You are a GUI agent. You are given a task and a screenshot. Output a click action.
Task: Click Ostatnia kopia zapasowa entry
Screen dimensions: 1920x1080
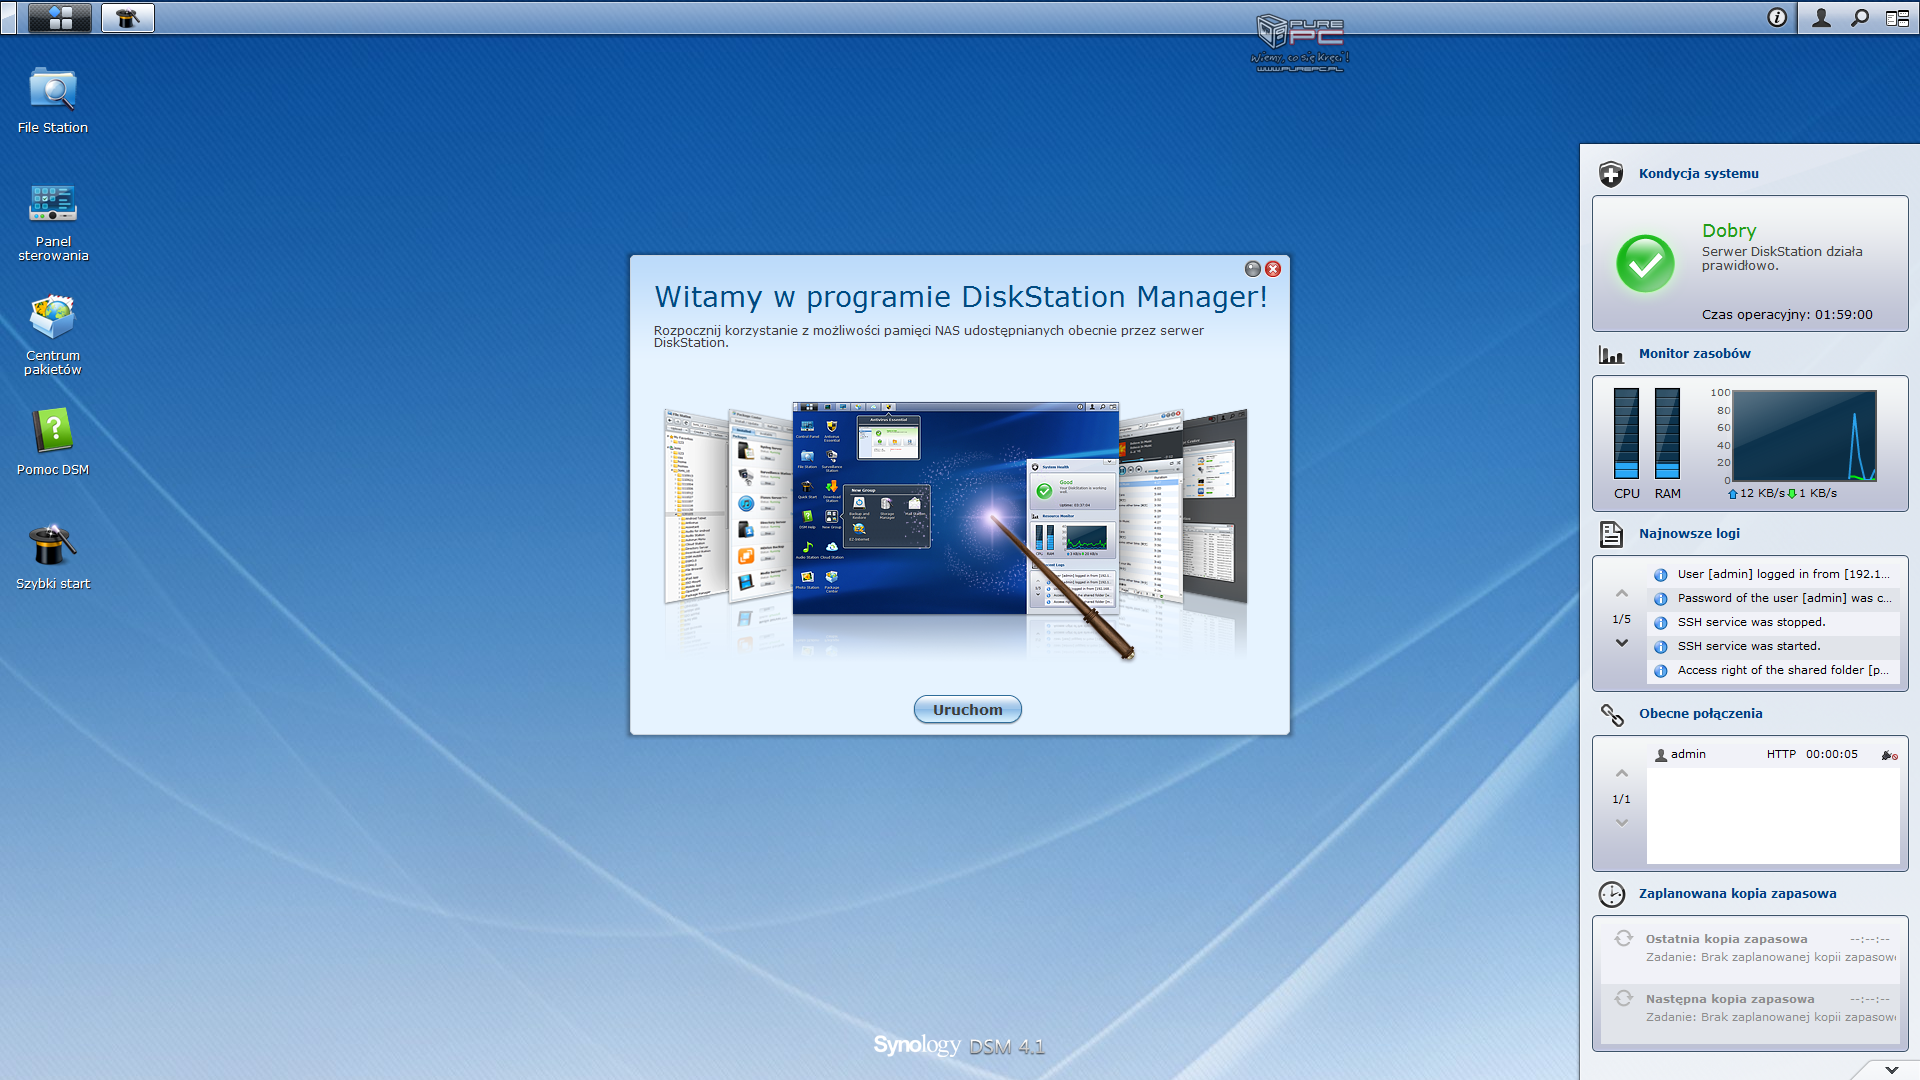tap(1750, 948)
